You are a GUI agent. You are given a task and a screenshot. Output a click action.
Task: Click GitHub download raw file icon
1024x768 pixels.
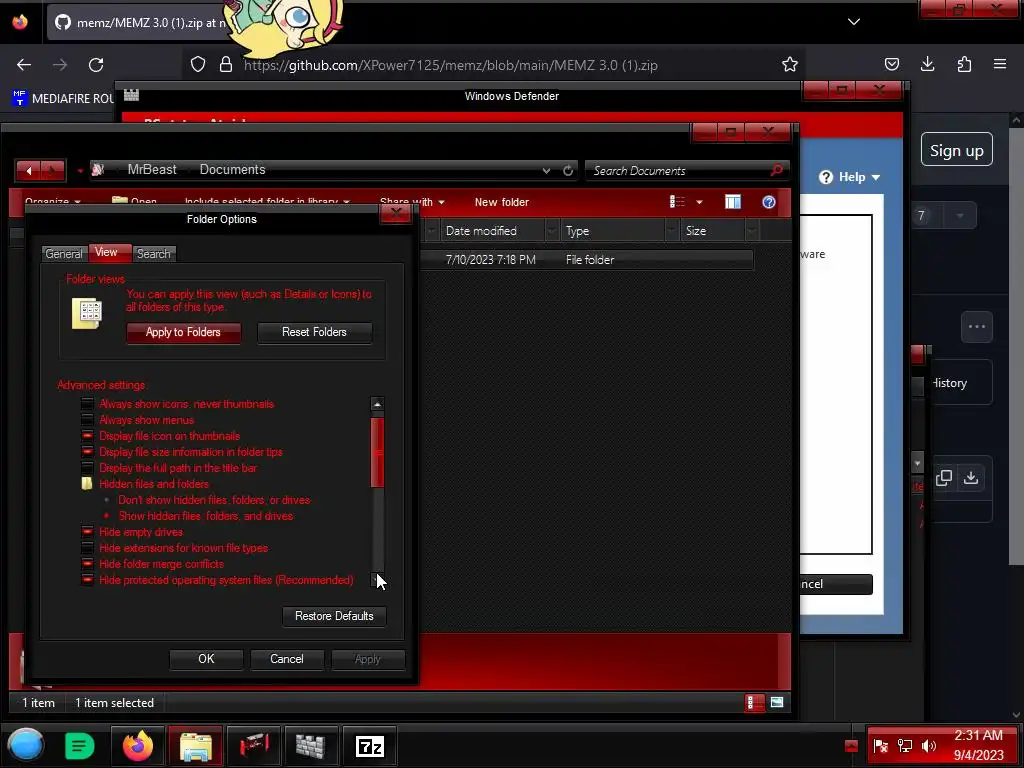point(971,478)
